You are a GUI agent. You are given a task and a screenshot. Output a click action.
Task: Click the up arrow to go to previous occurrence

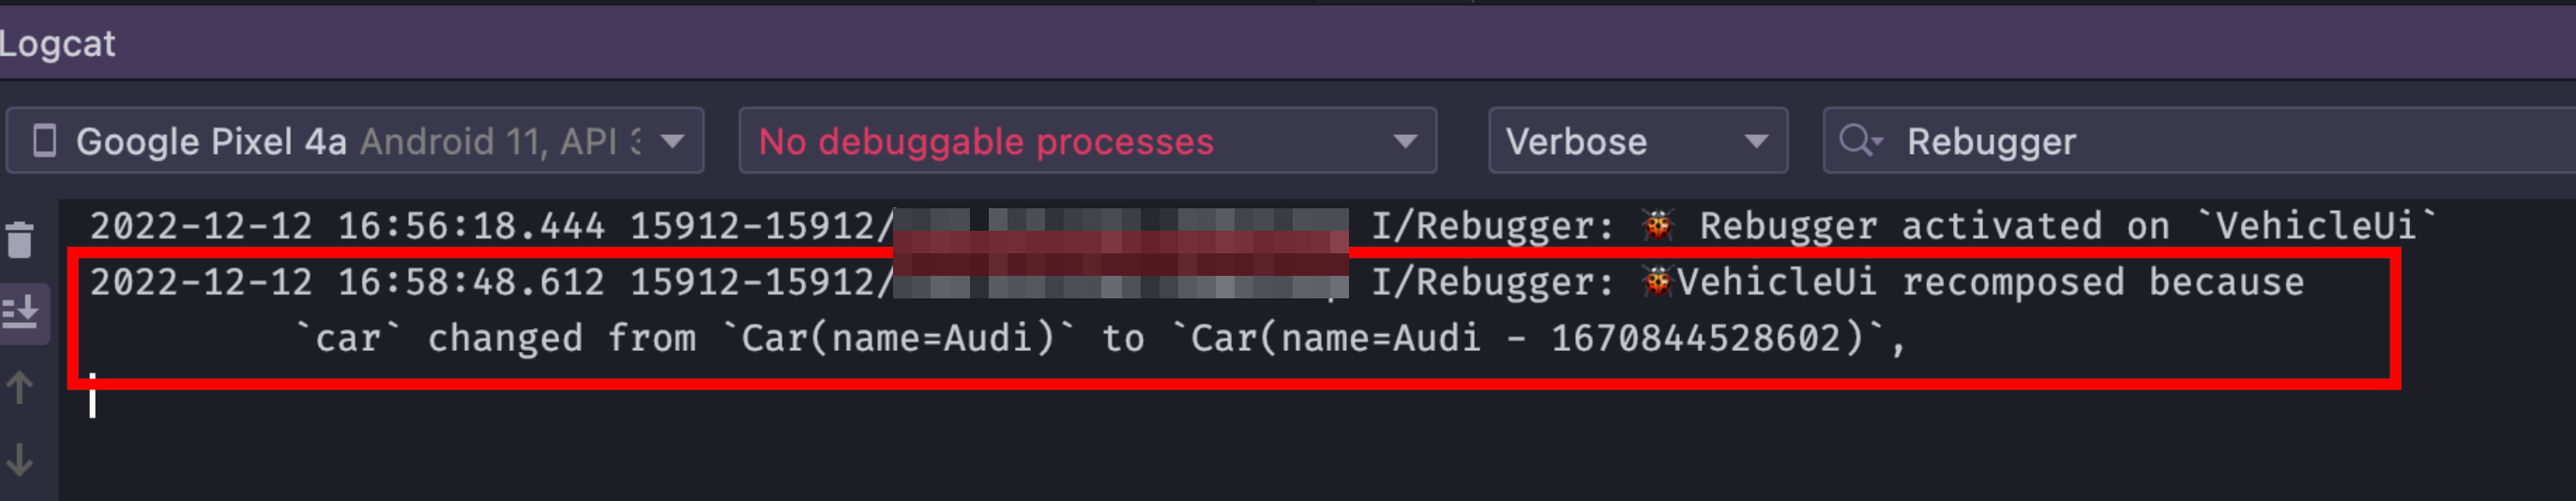20,387
